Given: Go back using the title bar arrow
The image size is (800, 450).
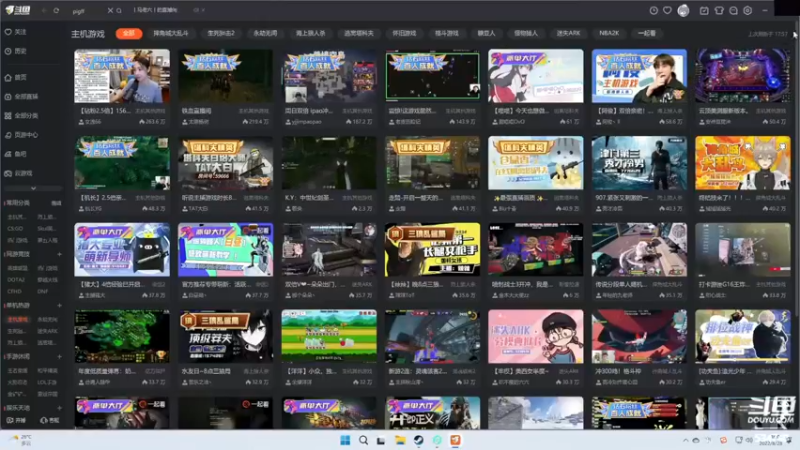Looking at the screenshot, I should [x=44, y=10].
